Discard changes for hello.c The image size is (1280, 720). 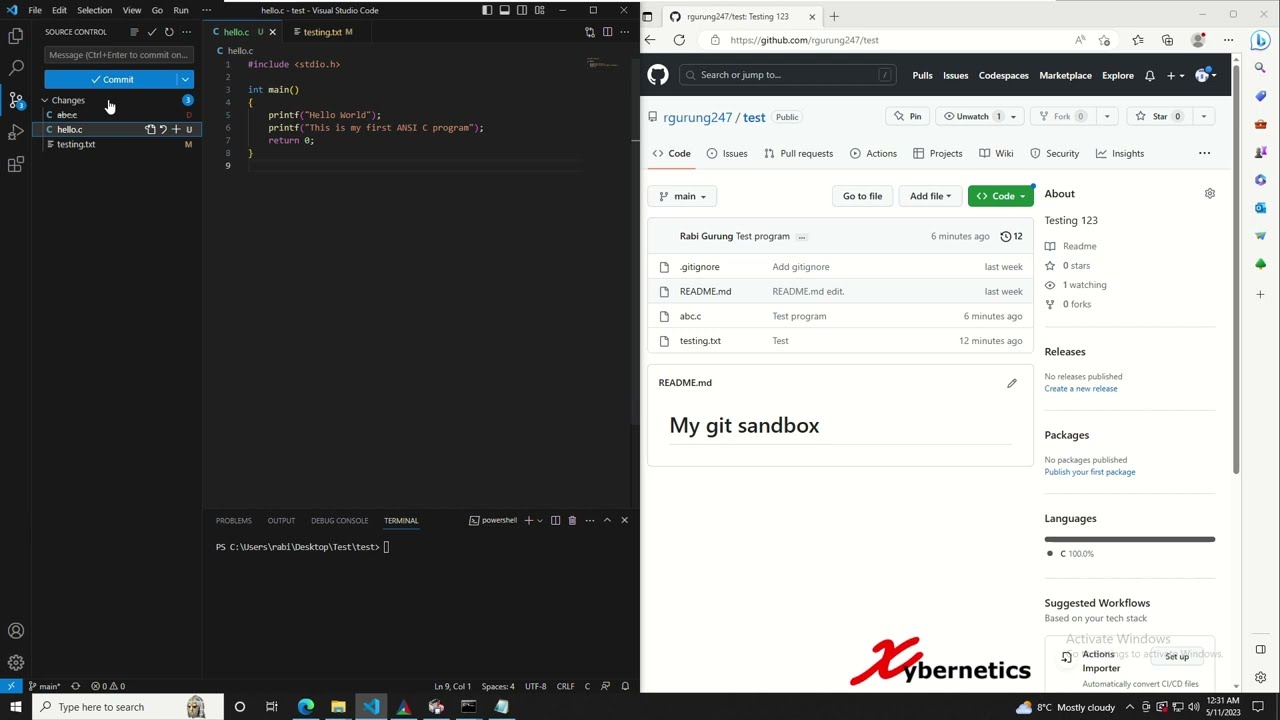pos(163,129)
